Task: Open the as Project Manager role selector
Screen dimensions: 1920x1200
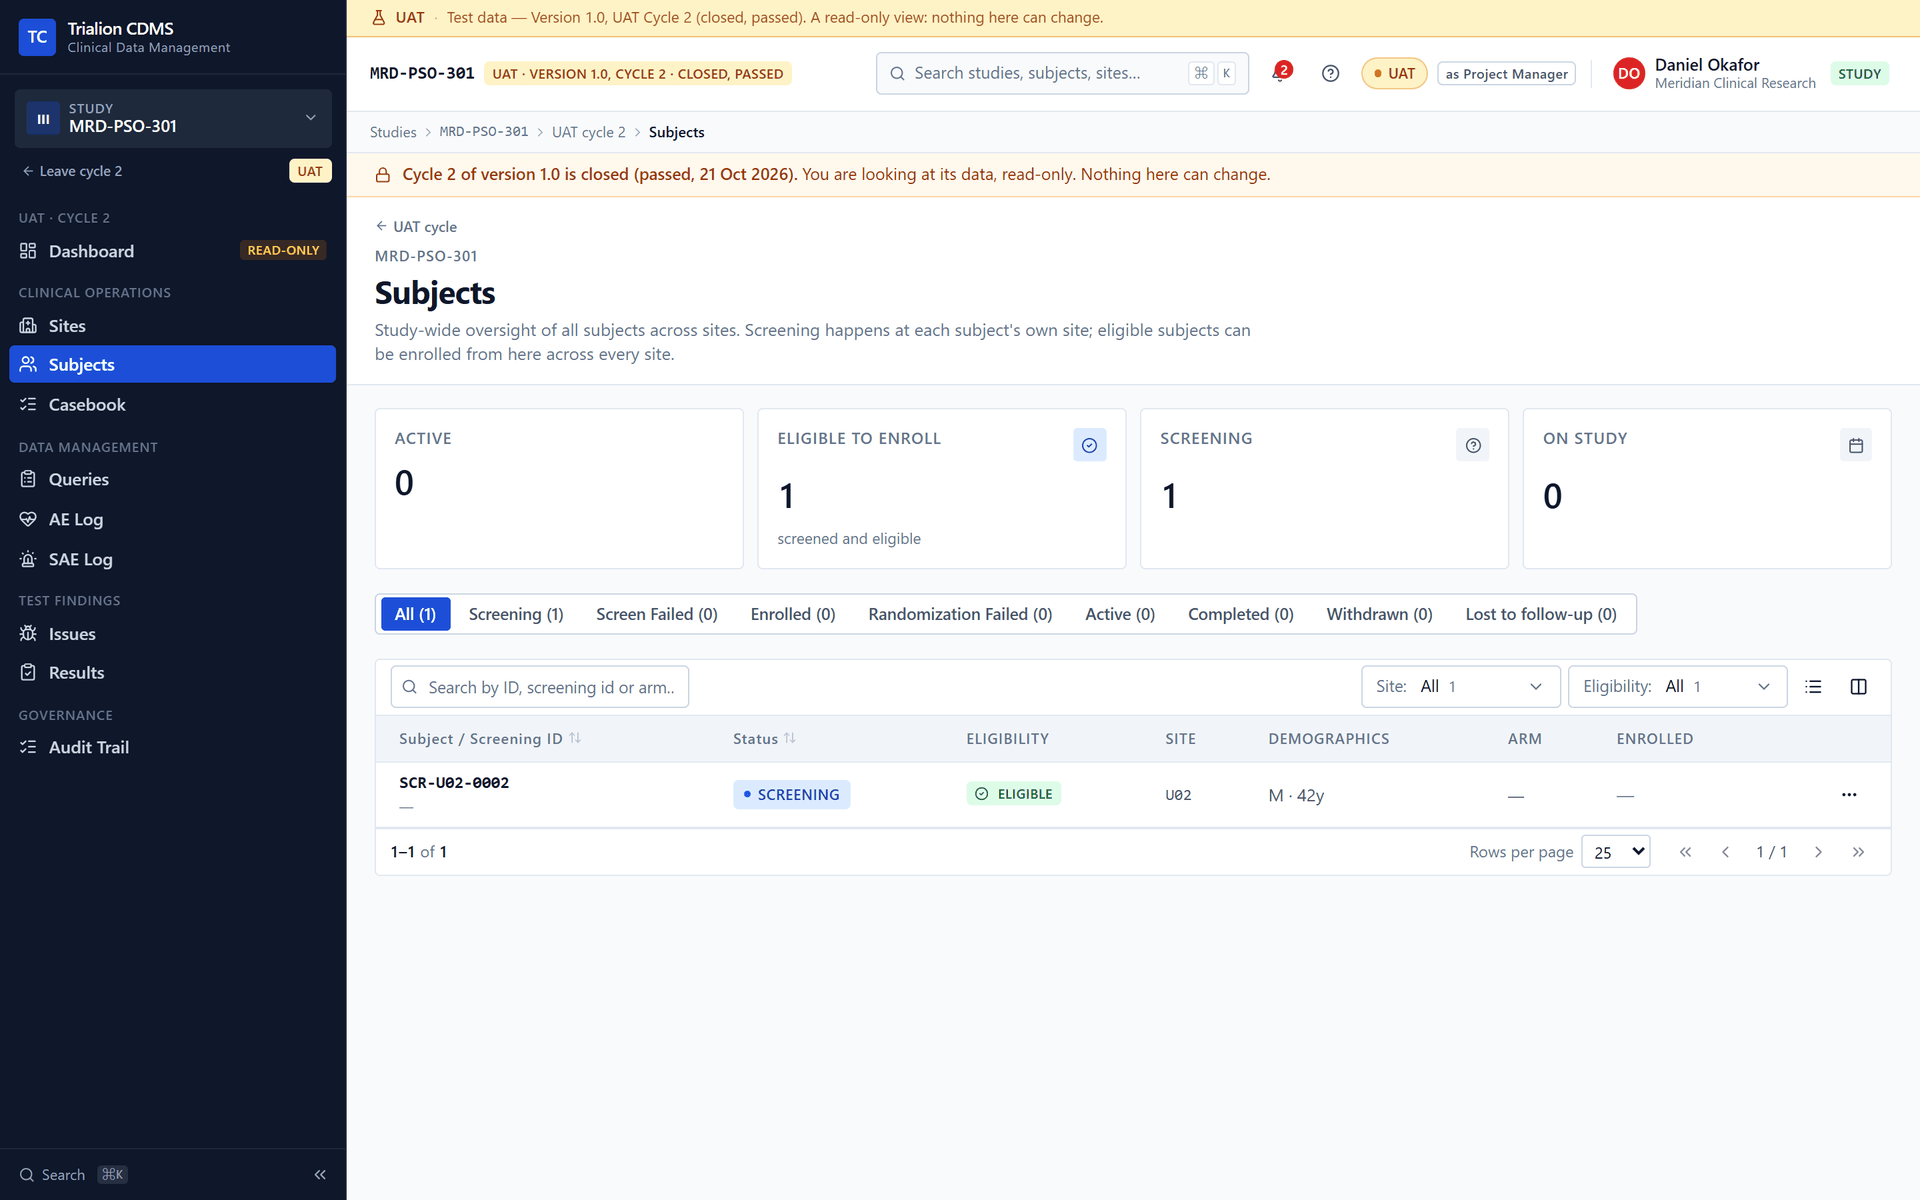Action: point(1506,74)
